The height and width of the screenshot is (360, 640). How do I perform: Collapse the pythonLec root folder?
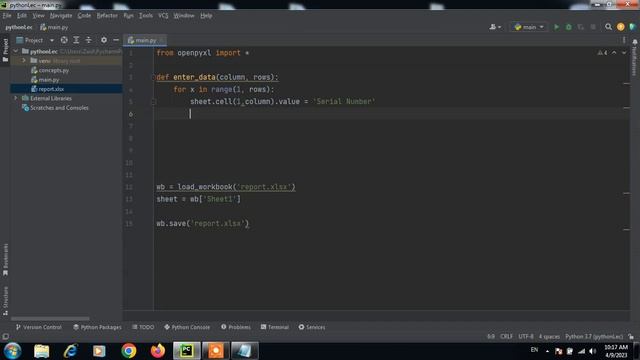16,51
